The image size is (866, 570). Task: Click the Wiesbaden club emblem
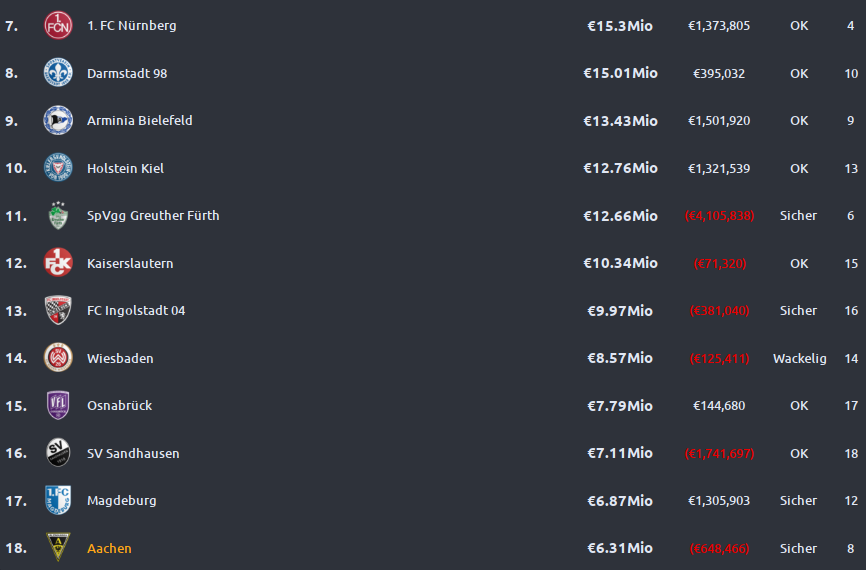coord(58,358)
